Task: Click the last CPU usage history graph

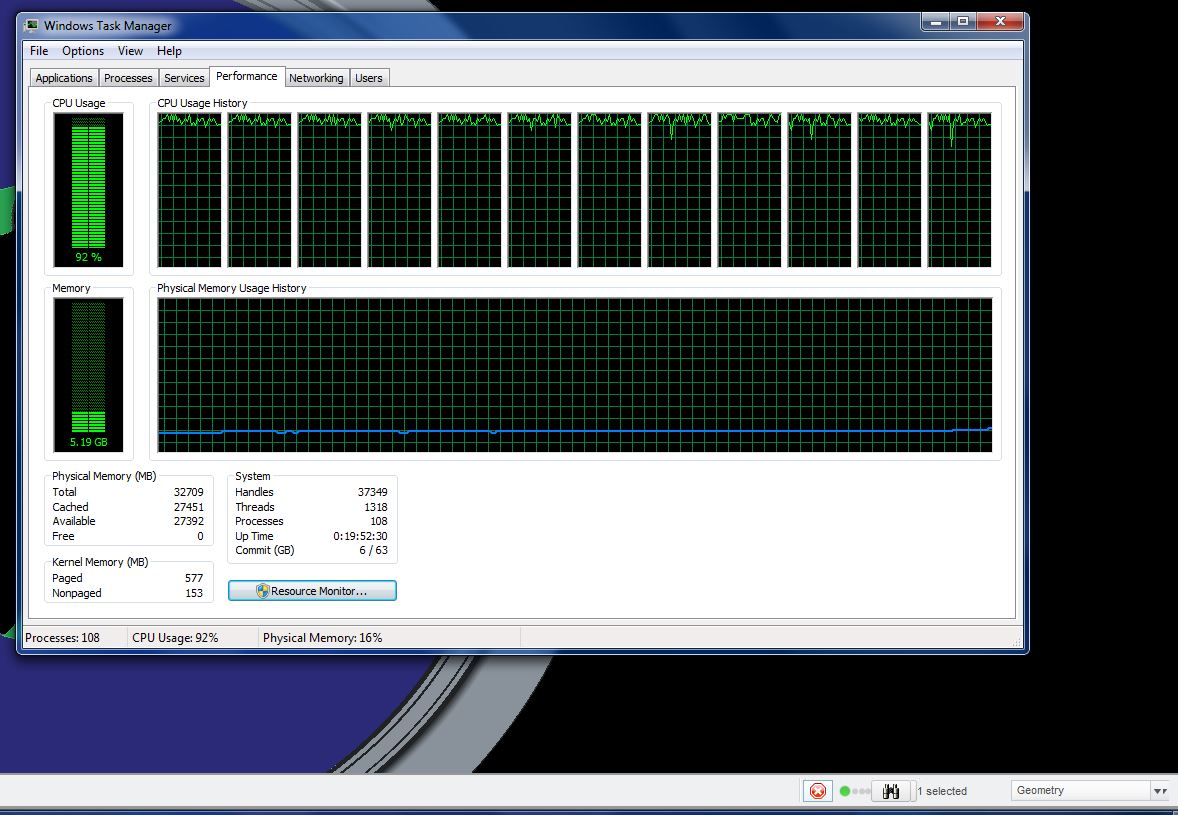Action: click(x=959, y=190)
